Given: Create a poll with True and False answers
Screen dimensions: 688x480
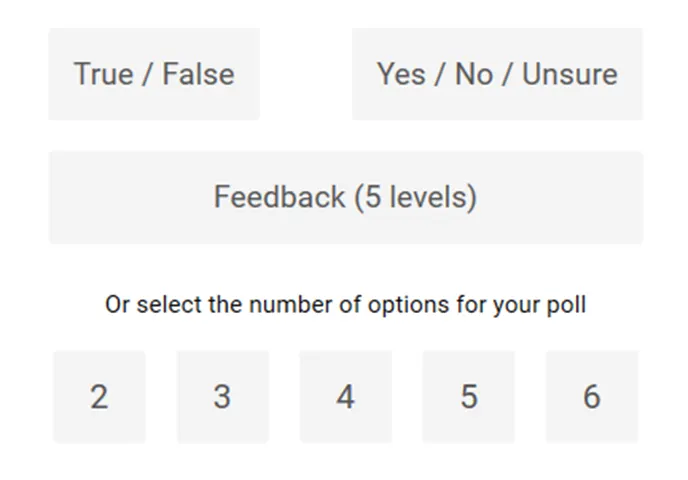Looking at the screenshot, I should [x=154, y=74].
